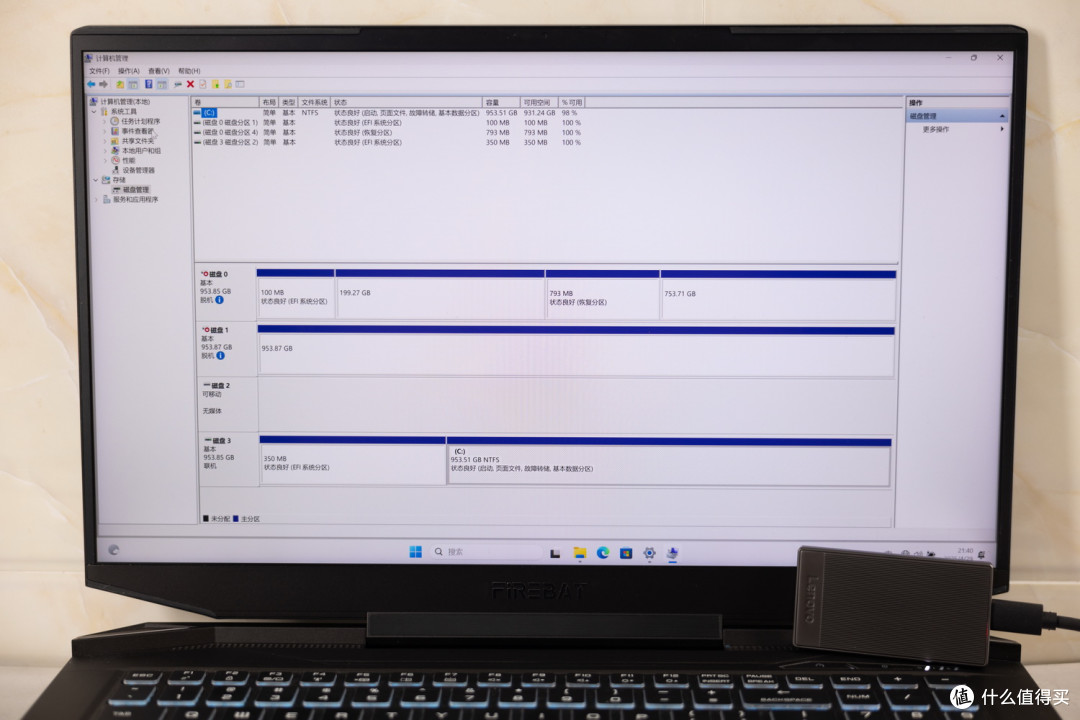The width and height of the screenshot is (1080, 720).
Task: Select the (磁盘 0 磁盘分区 4) volume row
Action: click(388, 132)
